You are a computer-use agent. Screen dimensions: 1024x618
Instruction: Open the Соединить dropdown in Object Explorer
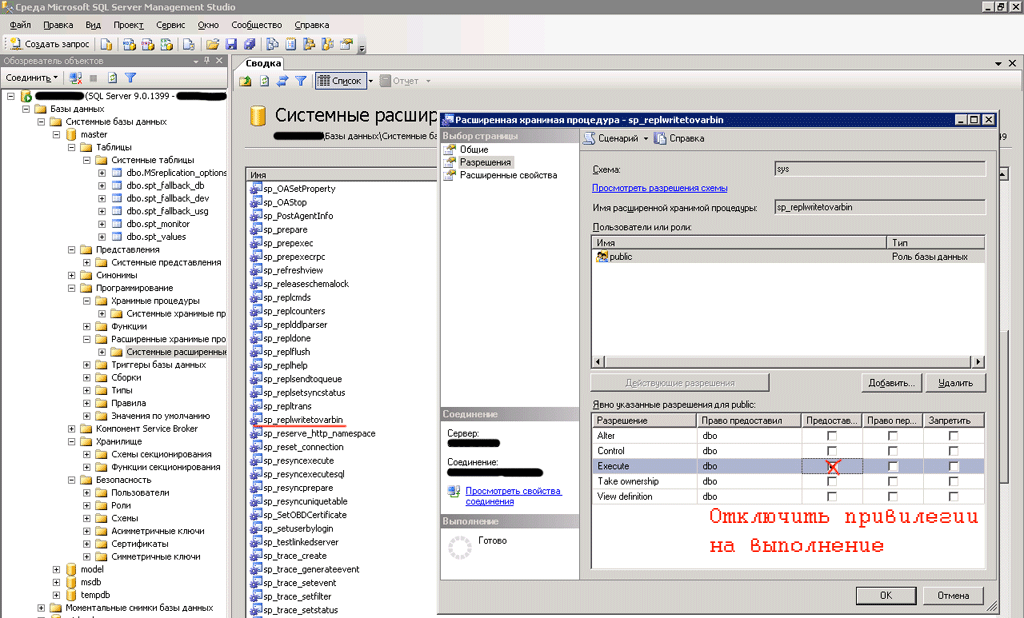[x=31, y=77]
